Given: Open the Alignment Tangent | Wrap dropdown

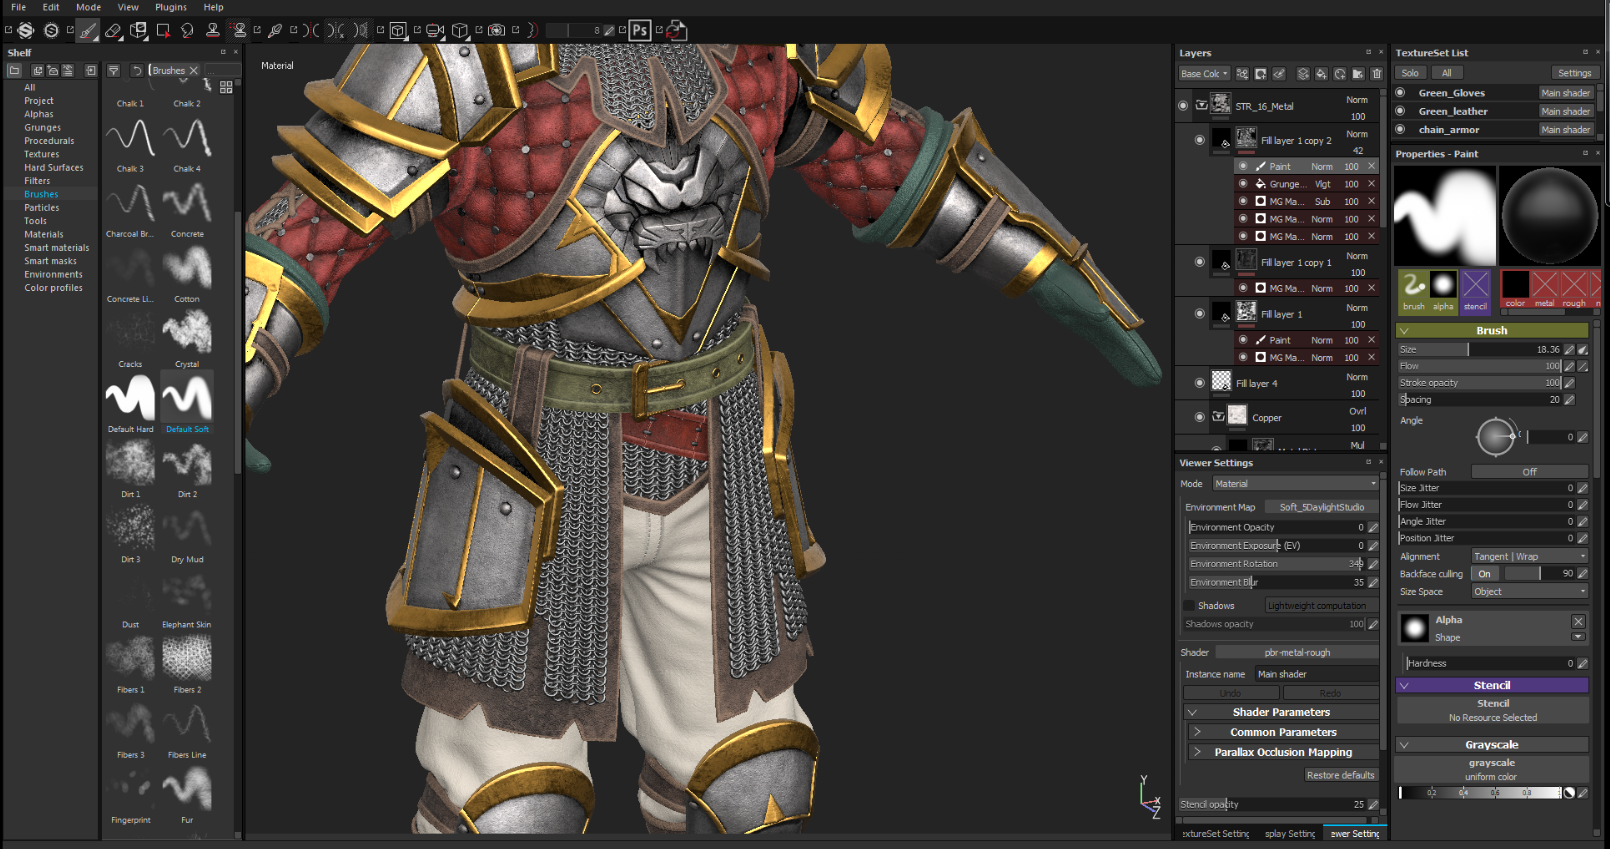Looking at the screenshot, I should tap(1529, 557).
